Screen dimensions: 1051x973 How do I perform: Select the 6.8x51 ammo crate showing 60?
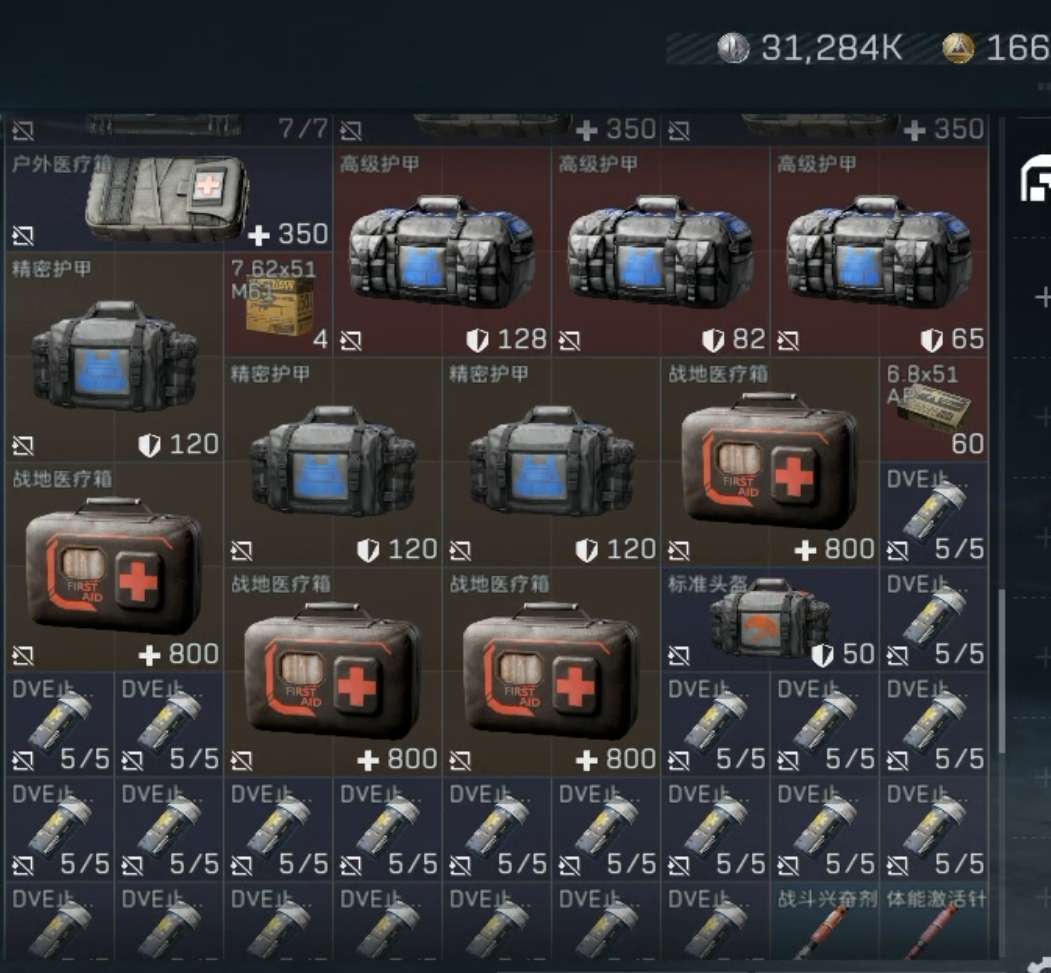click(934, 409)
